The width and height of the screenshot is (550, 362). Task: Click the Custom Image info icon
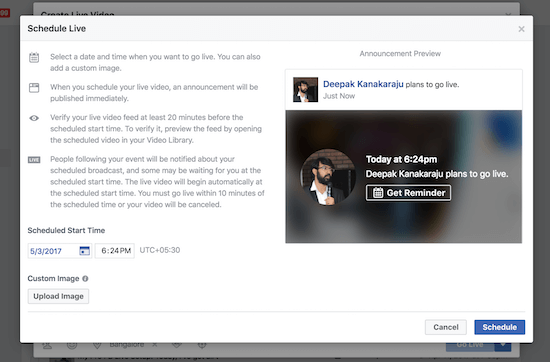point(85,279)
